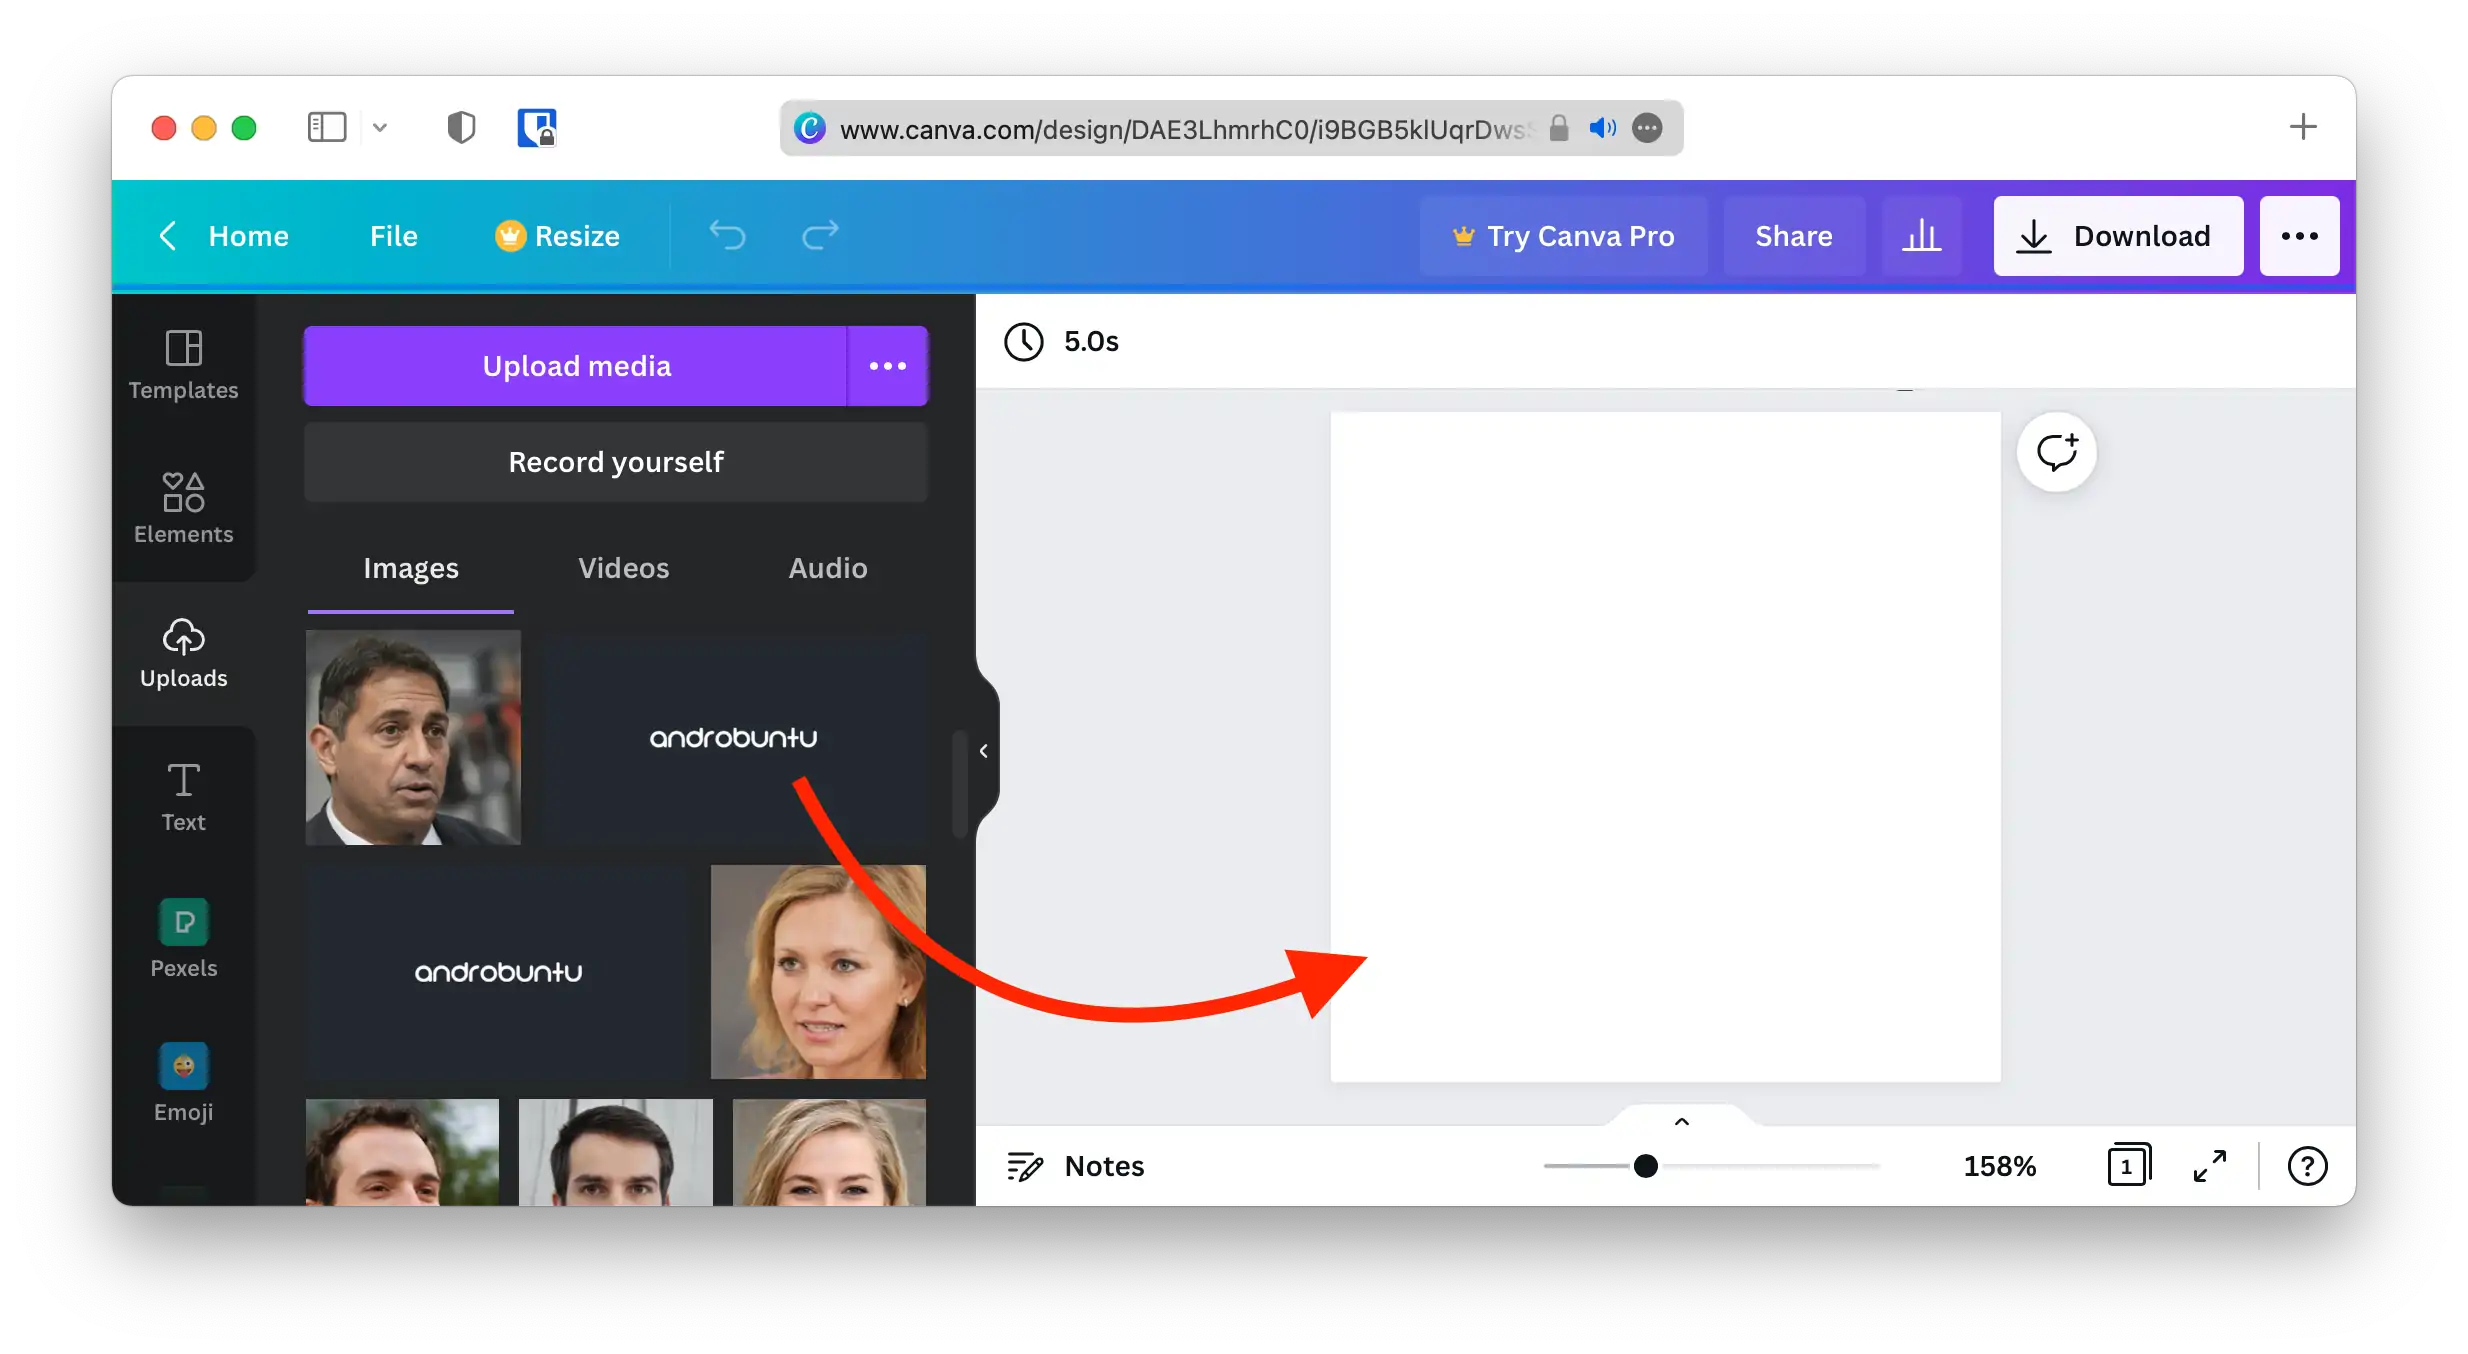The image size is (2468, 1354).
Task: Open the sidebar options dropdown in browser toolbar
Action: pyautogui.click(x=380, y=128)
